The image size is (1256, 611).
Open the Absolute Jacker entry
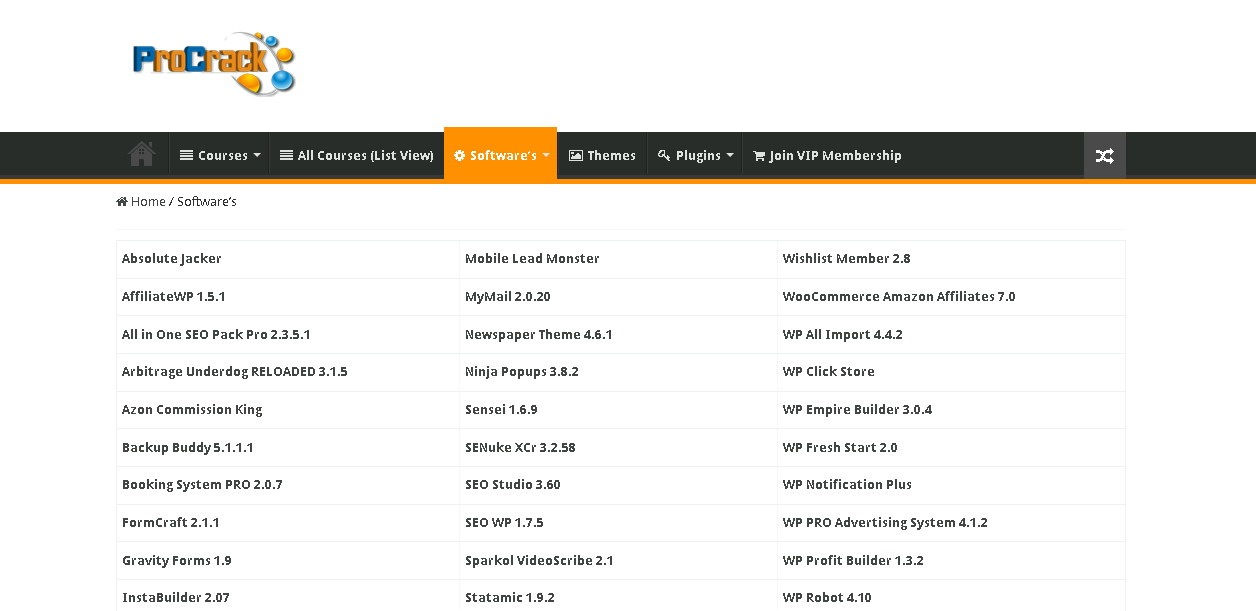[x=172, y=259]
